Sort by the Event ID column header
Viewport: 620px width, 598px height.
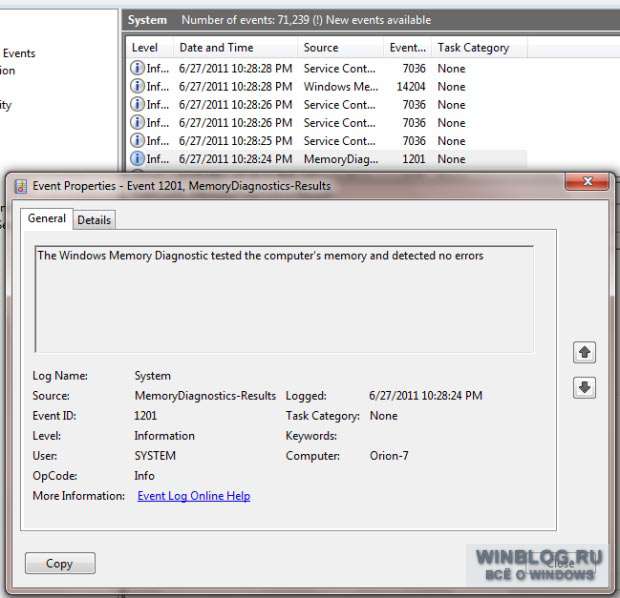(407, 47)
